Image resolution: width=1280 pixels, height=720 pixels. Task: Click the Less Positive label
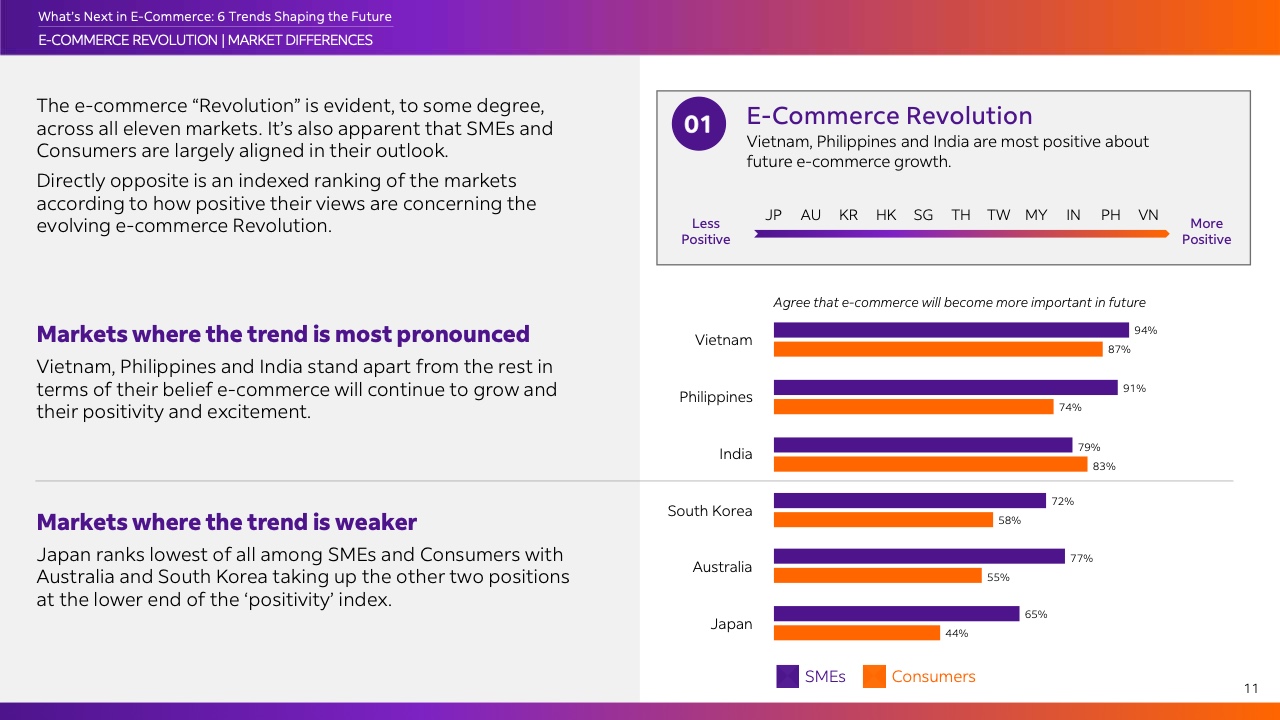(x=705, y=231)
